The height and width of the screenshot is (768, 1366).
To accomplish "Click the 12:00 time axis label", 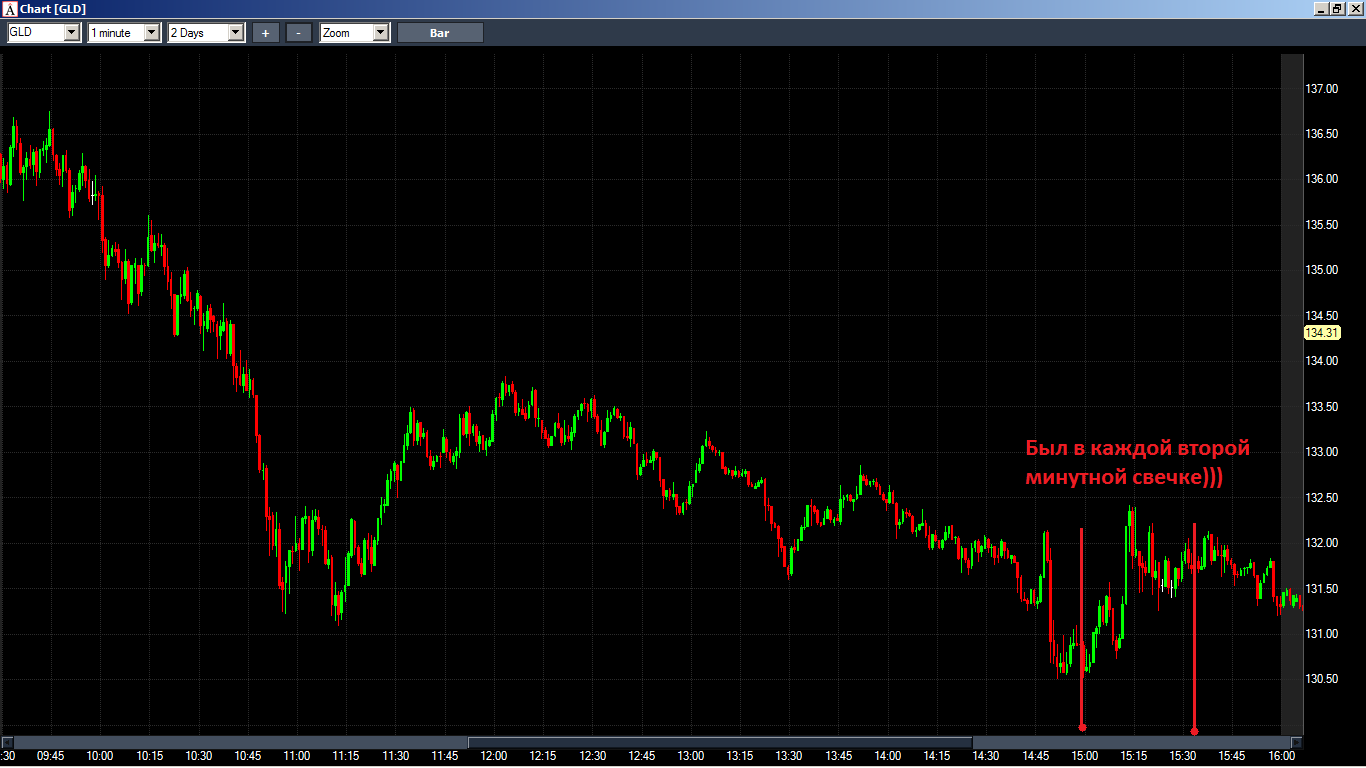I will [x=494, y=756].
